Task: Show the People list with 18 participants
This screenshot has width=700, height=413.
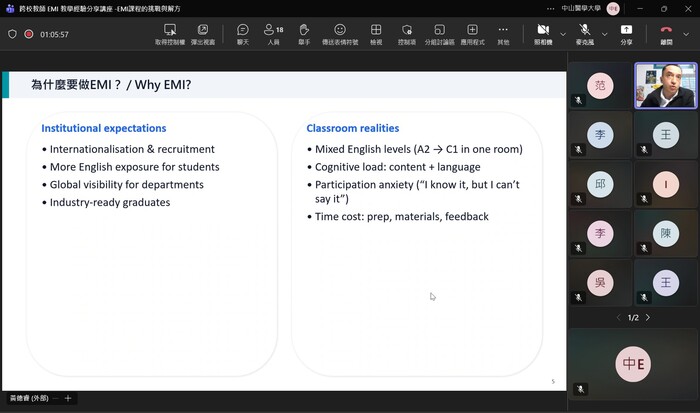Action: tap(274, 30)
